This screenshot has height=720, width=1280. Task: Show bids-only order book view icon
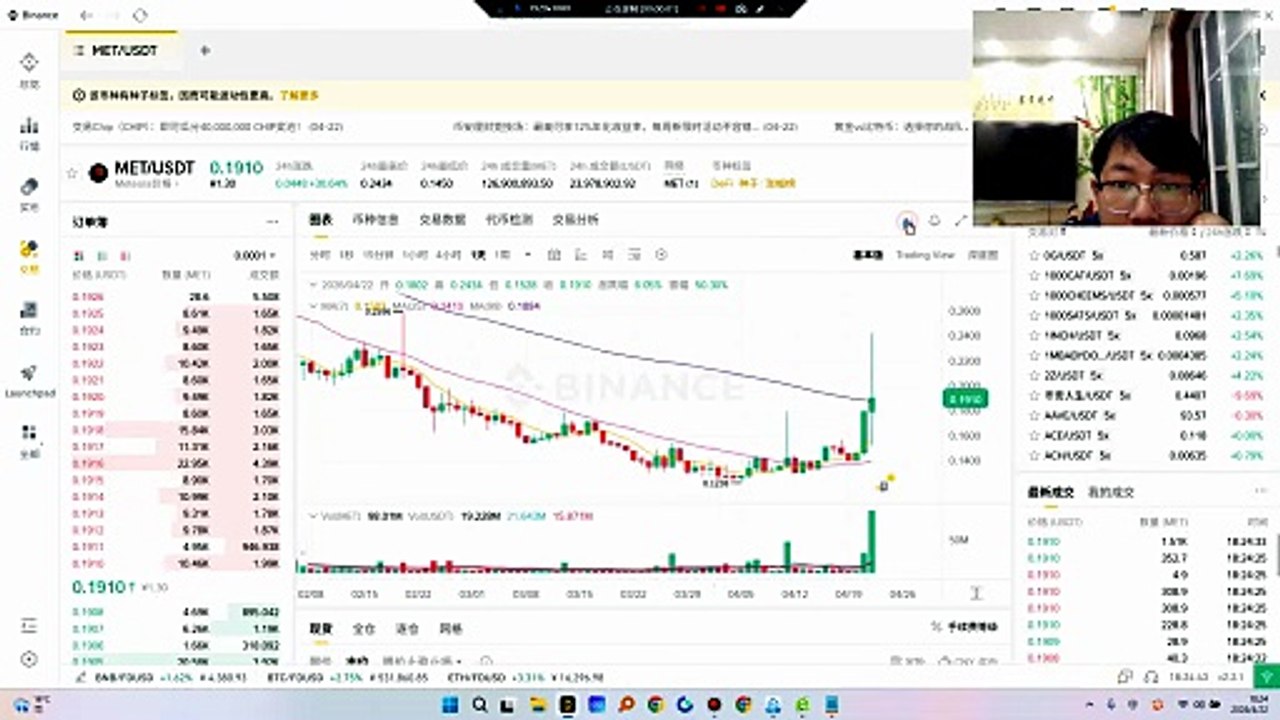pyautogui.click(x=102, y=256)
